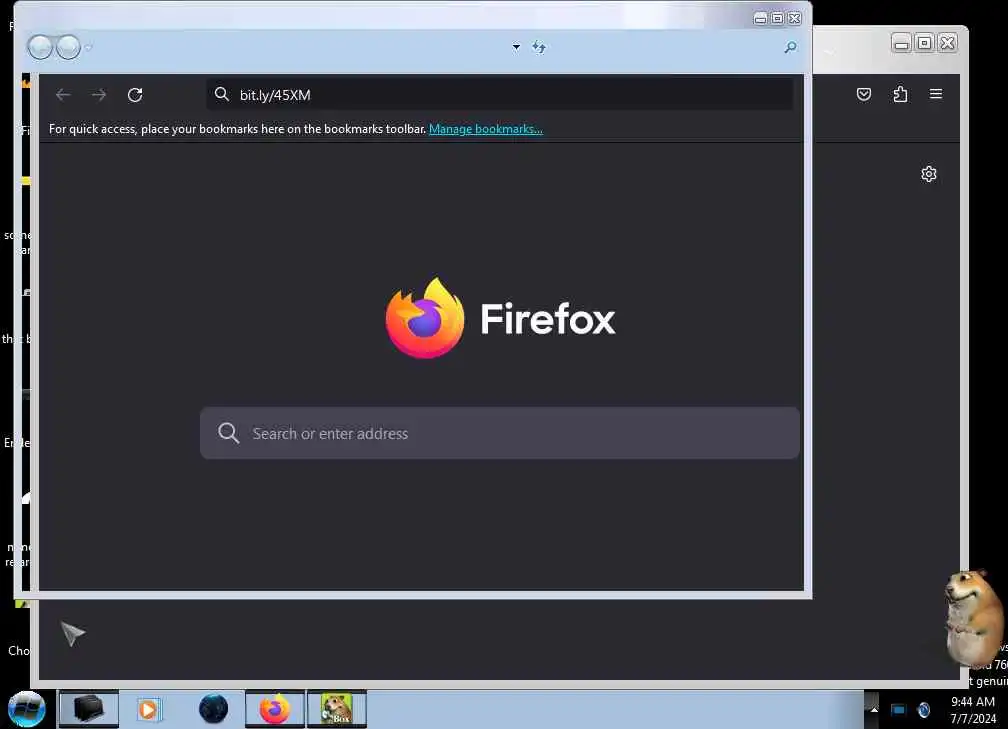Viewport: 1008px width, 729px height.
Task: Click the Firefox back arrow button
Action: pyautogui.click(x=63, y=95)
